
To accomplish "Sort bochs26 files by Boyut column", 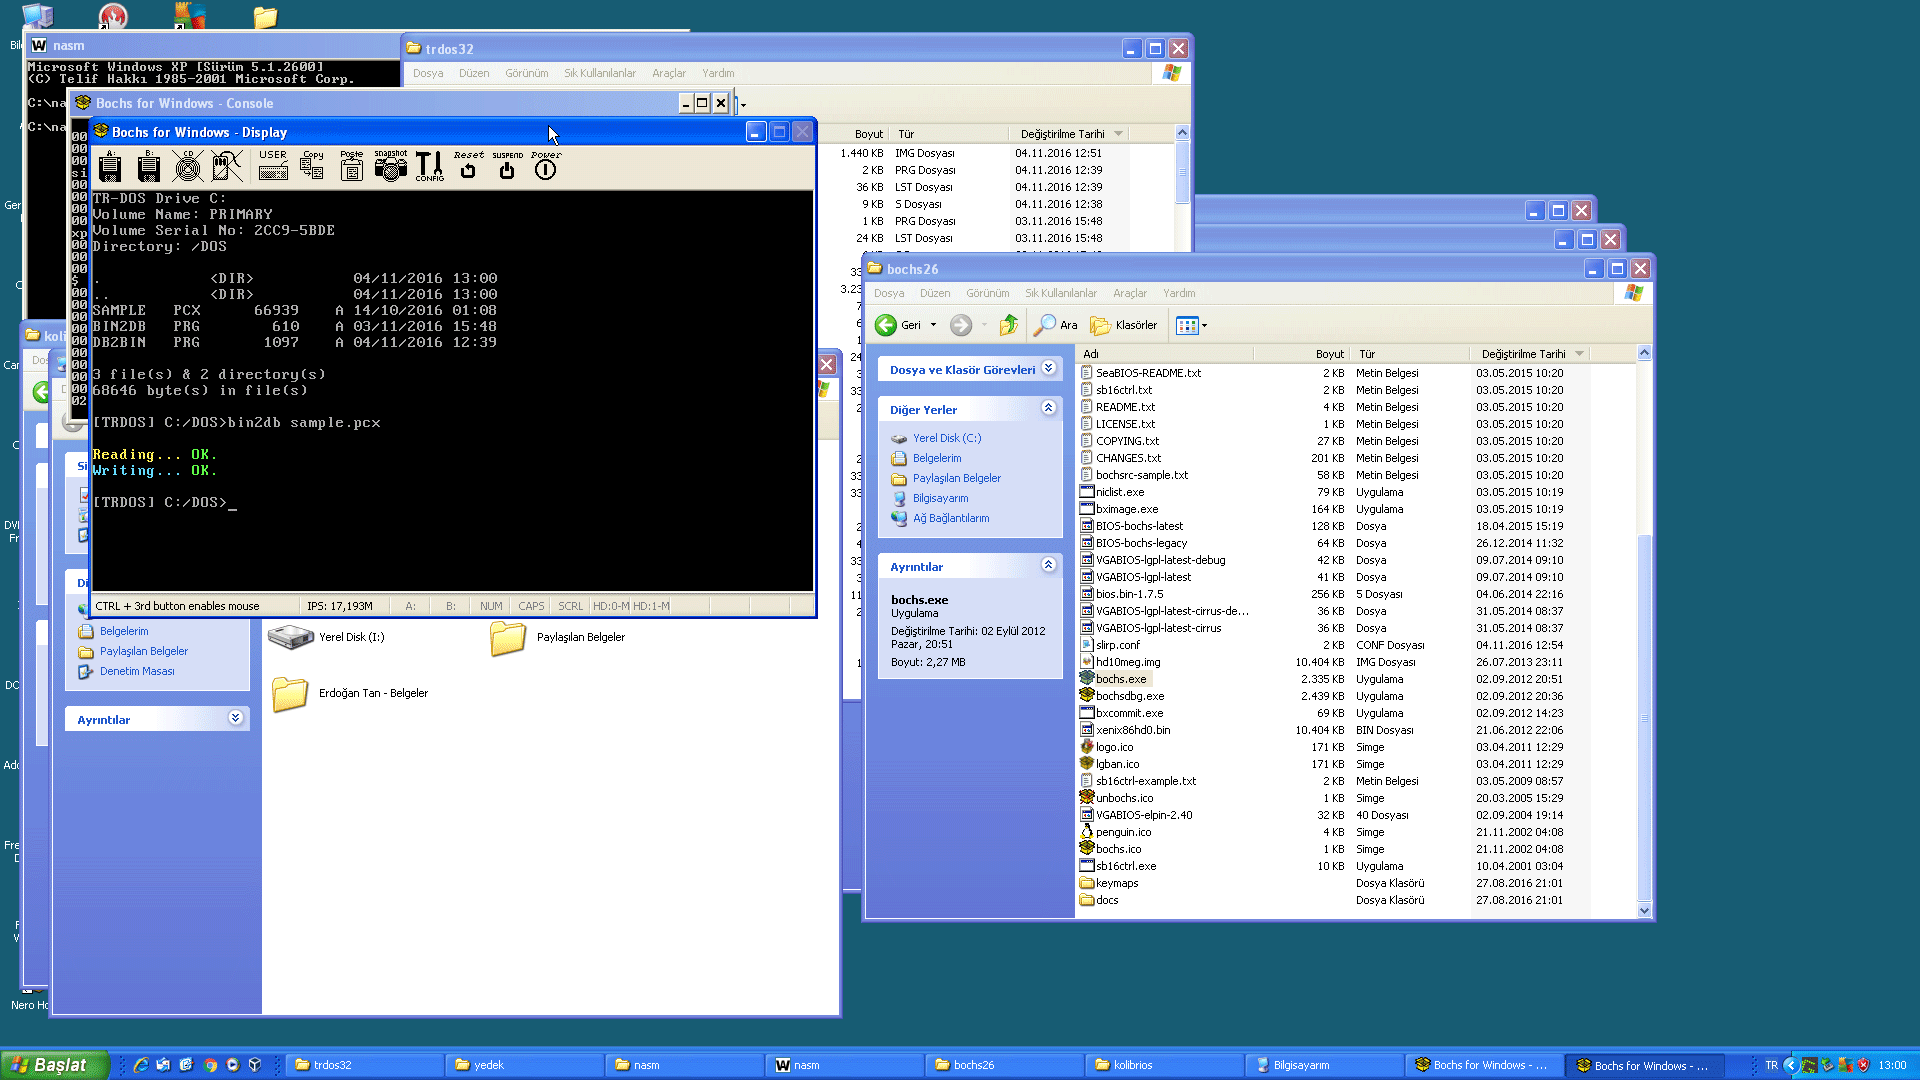I will click(x=1301, y=354).
